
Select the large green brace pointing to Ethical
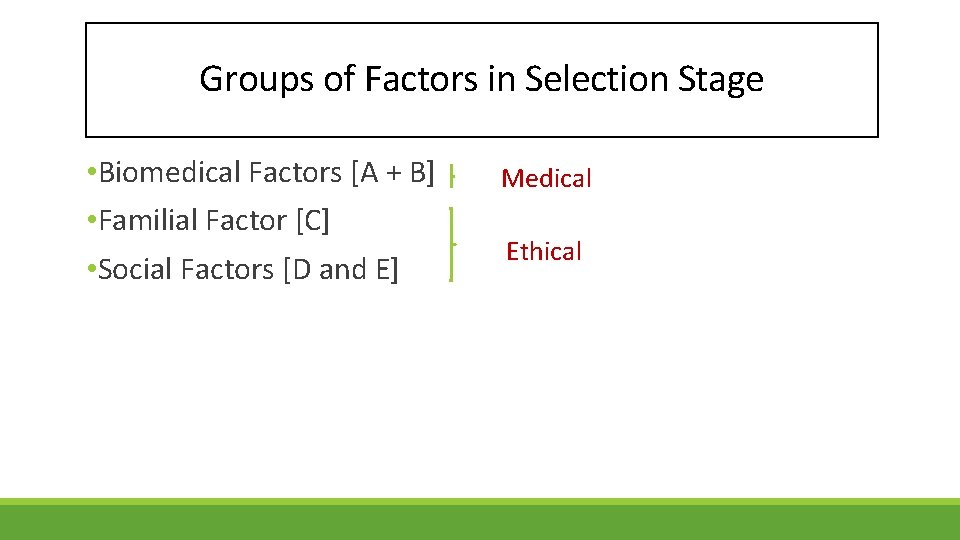452,244
